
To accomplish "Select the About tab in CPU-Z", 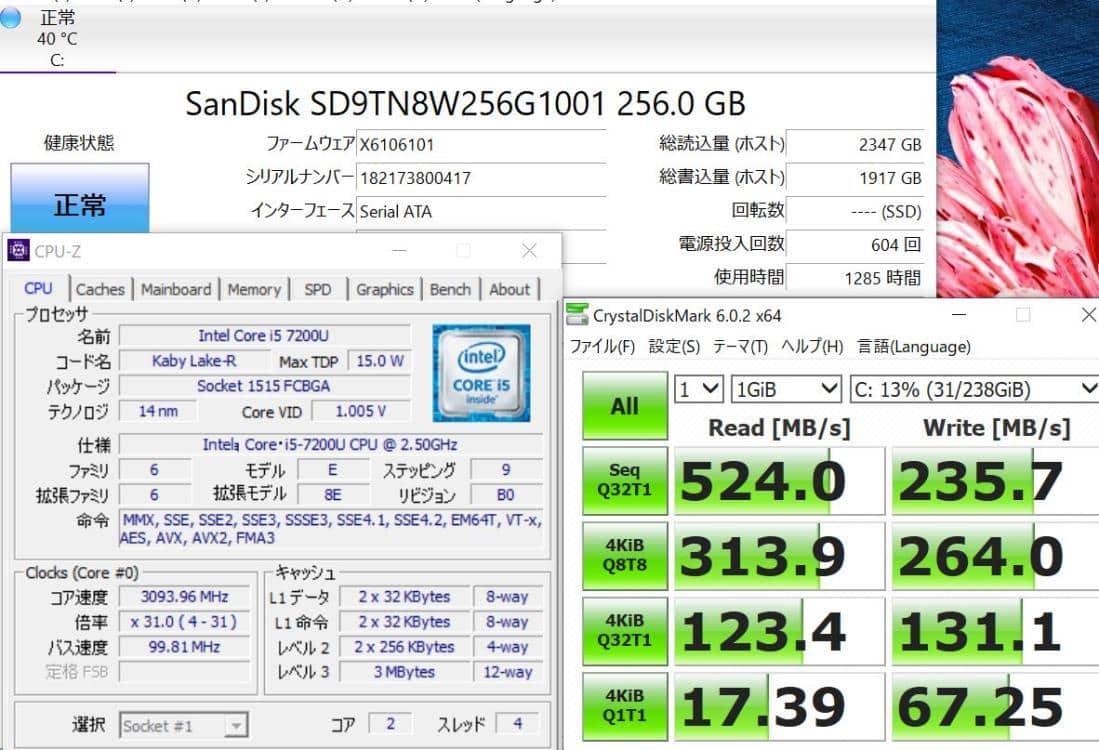I will click(x=510, y=289).
